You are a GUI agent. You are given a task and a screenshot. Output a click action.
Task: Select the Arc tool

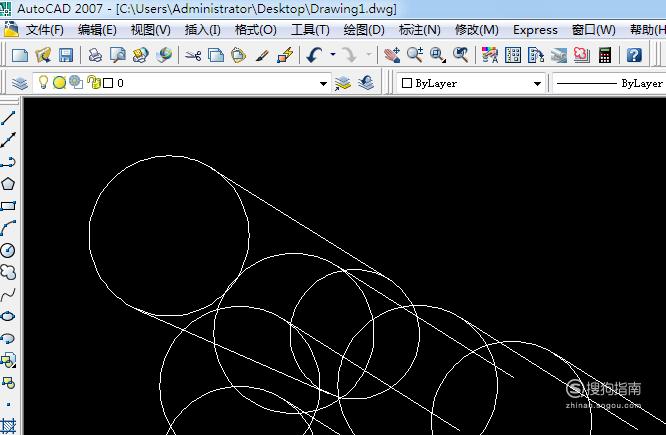(8, 228)
